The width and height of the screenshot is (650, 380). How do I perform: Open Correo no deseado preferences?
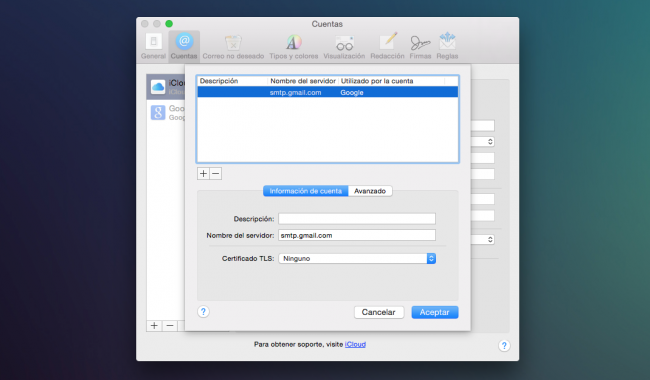click(233, 46)
